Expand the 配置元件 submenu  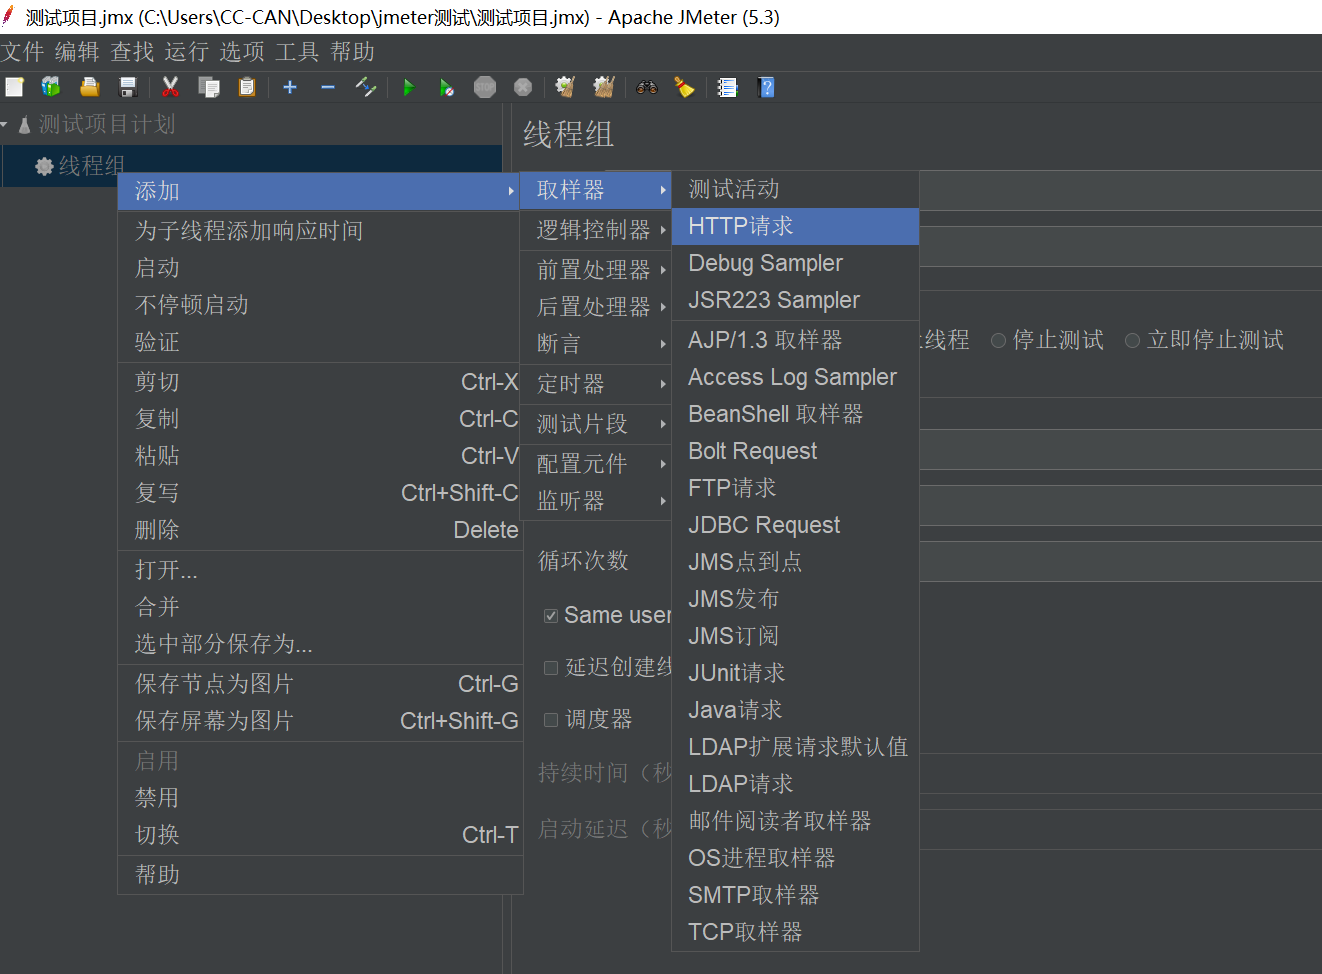coord(596,464)
